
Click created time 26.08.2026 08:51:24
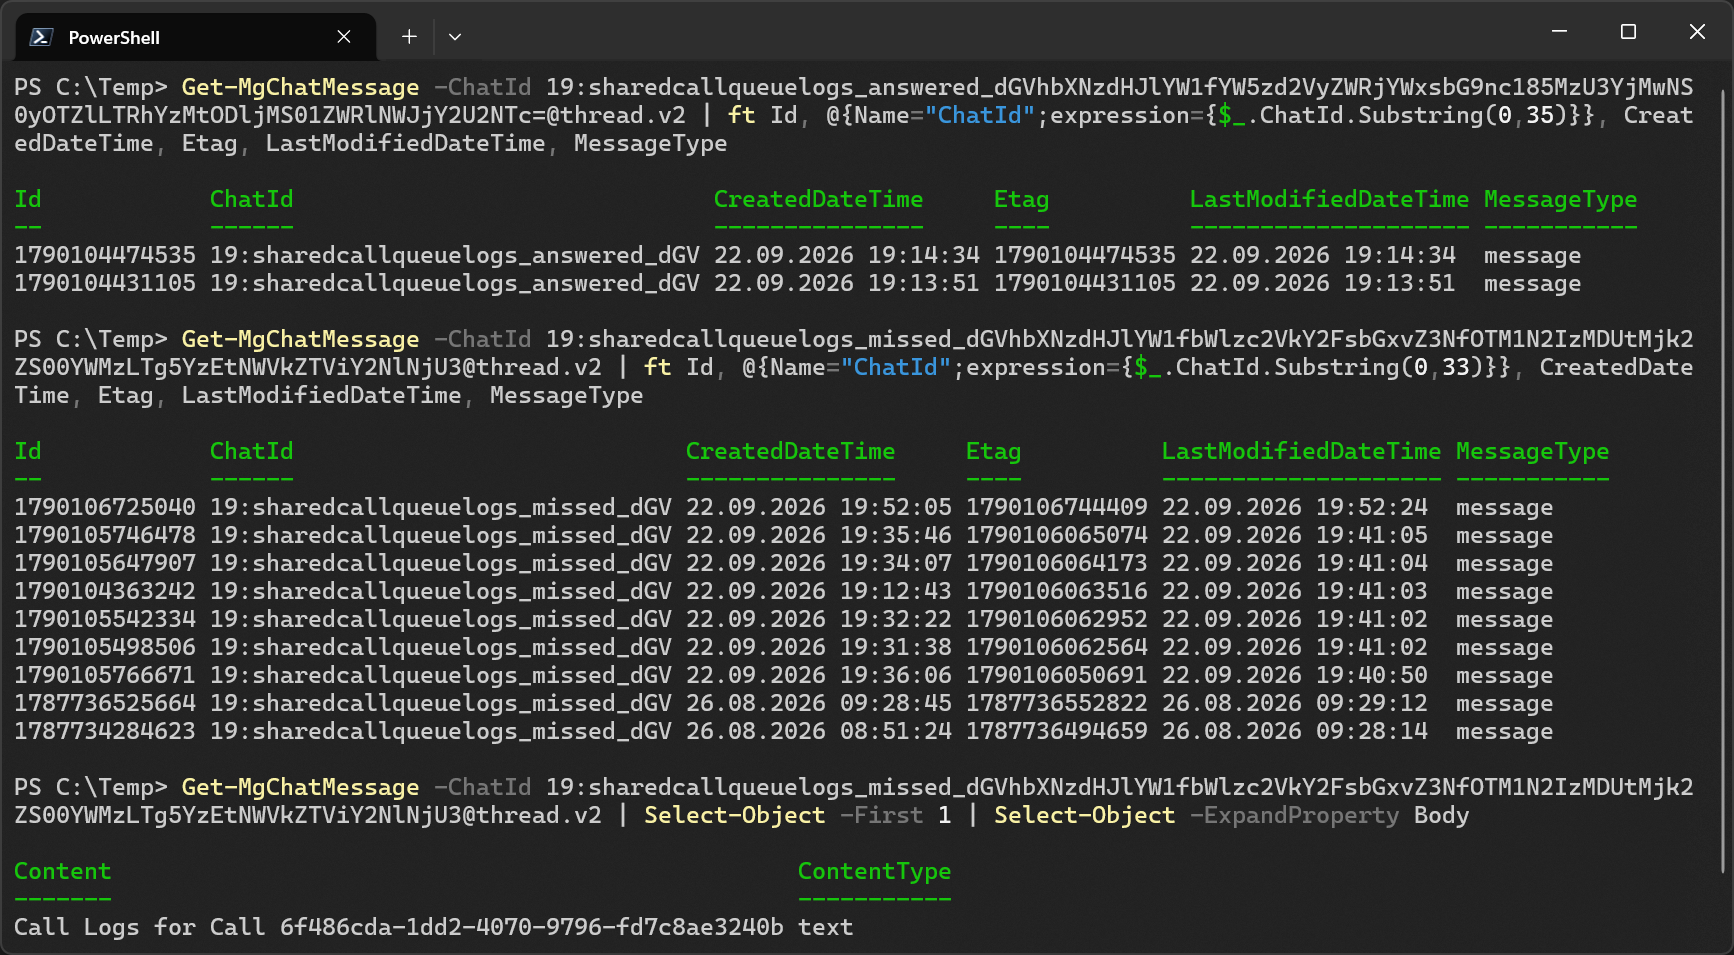pos(819,731)
